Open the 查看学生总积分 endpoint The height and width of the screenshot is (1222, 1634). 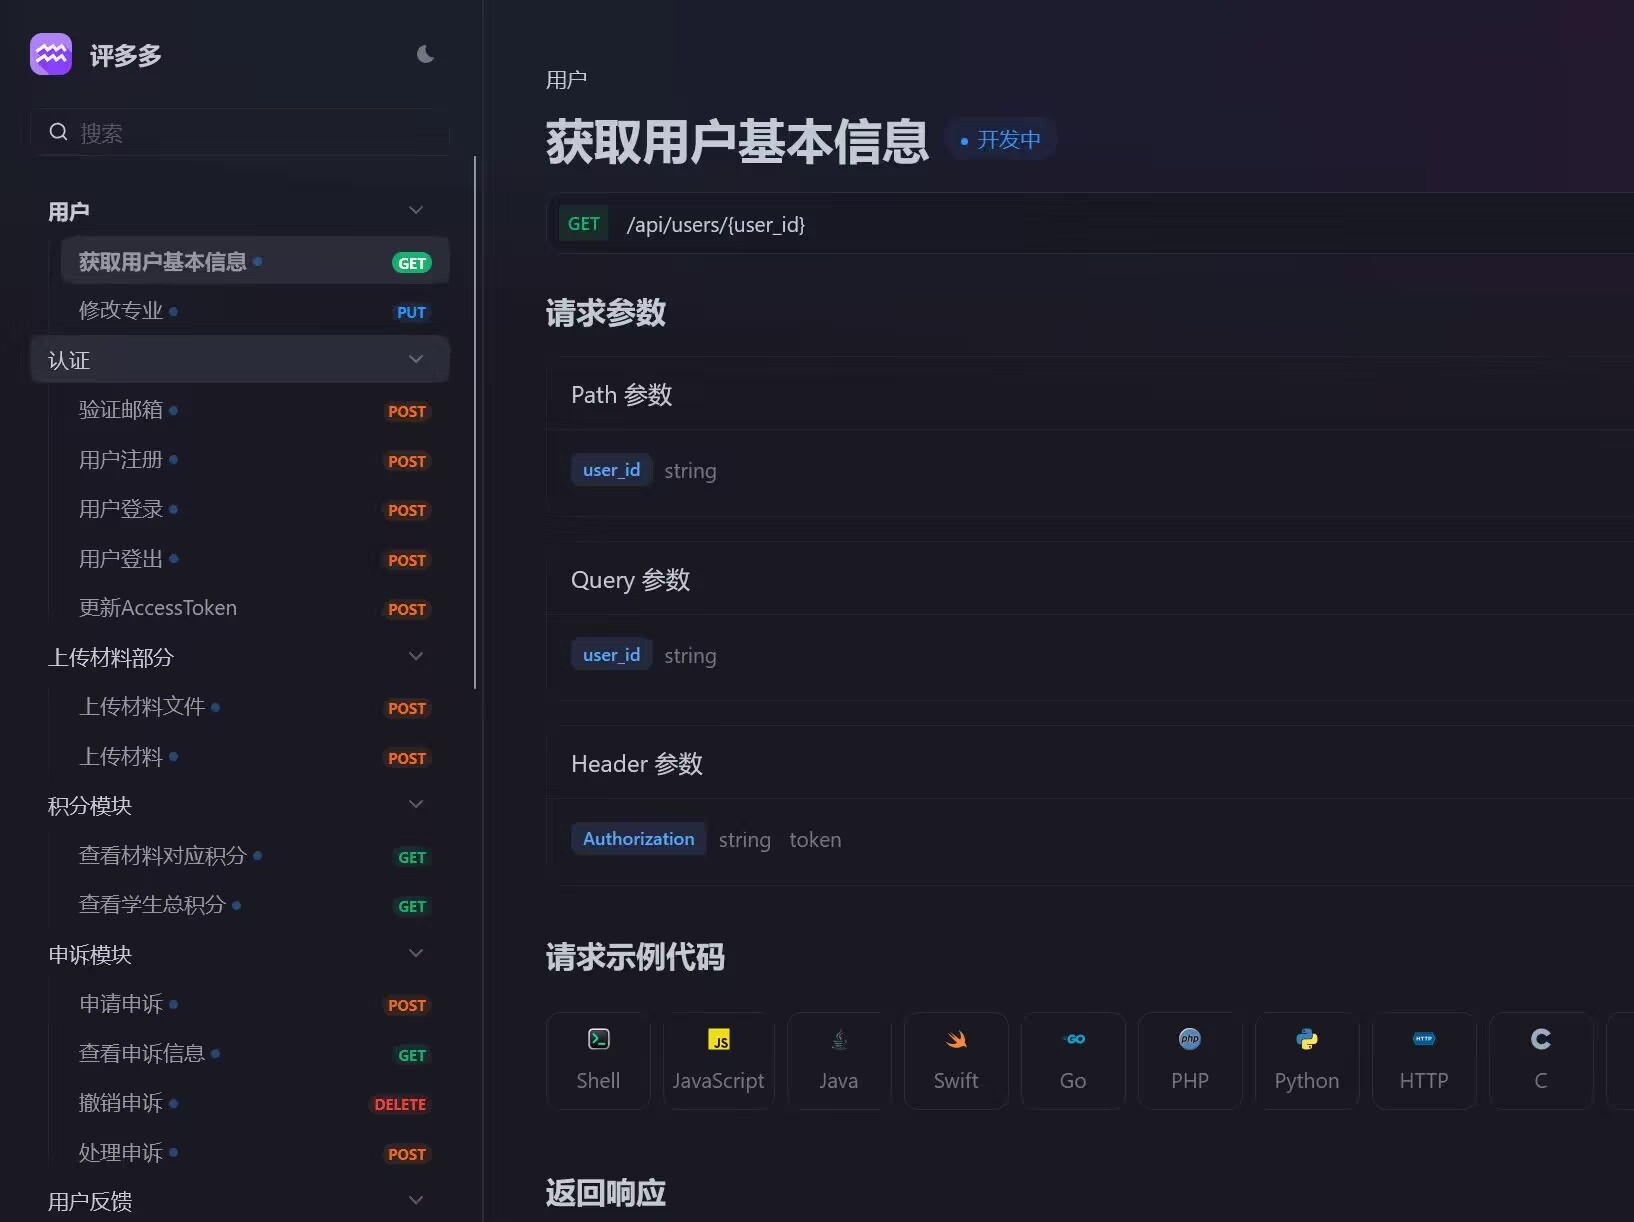(x=255, y=905)
